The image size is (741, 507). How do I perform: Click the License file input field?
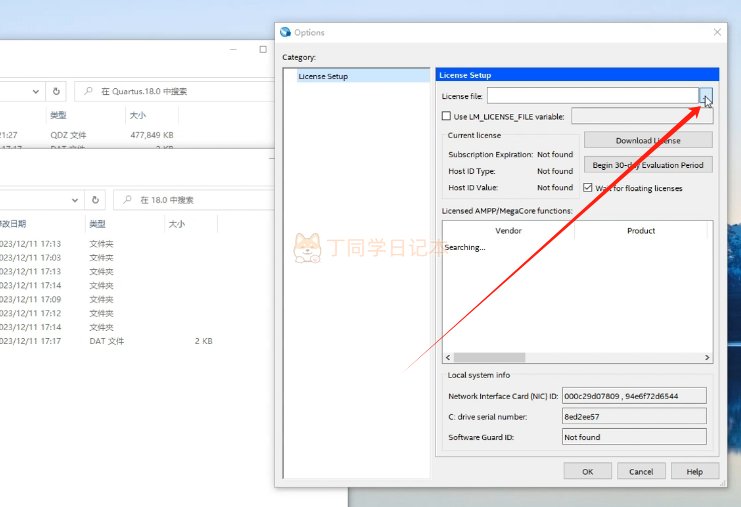593,96
